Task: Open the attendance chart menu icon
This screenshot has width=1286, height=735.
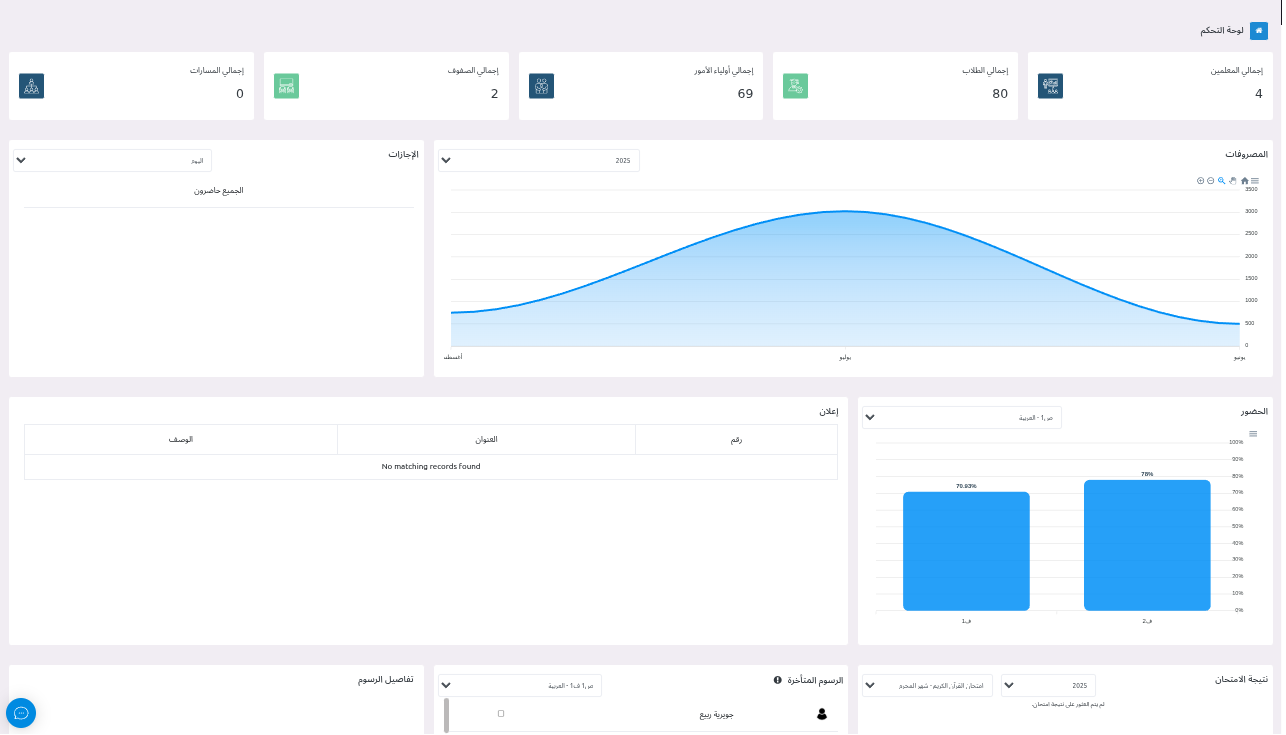Action: coord(1253,434)
